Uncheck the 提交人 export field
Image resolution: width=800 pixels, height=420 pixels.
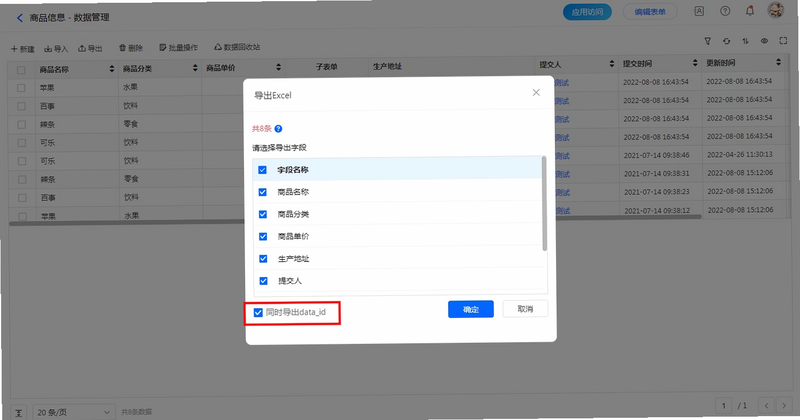(263, 281)
